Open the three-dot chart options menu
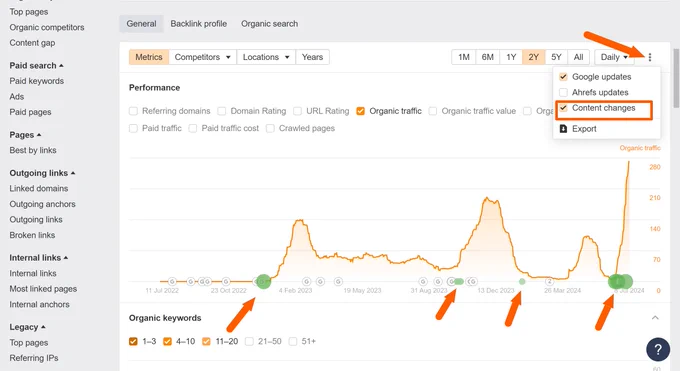This screenshot has height=371, width=680. point(650,57)
